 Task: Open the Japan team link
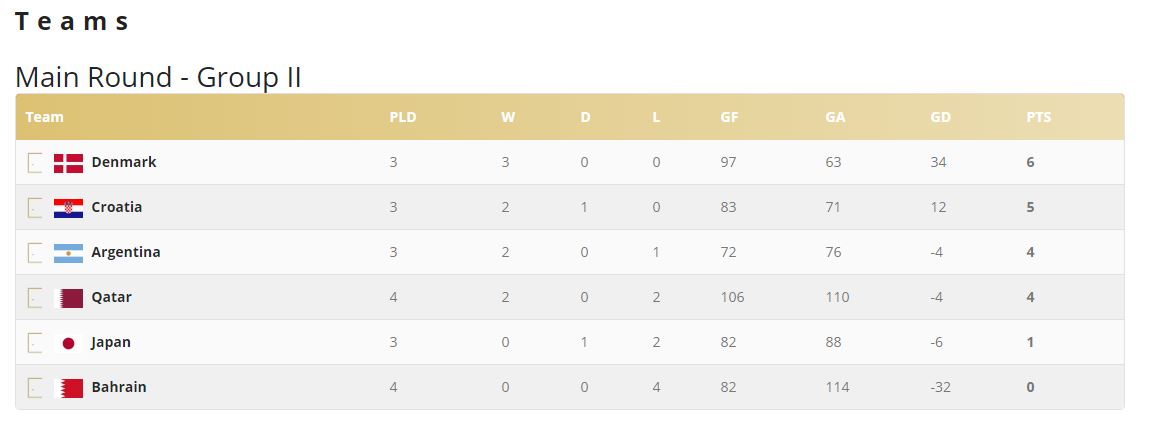(111, 342)
